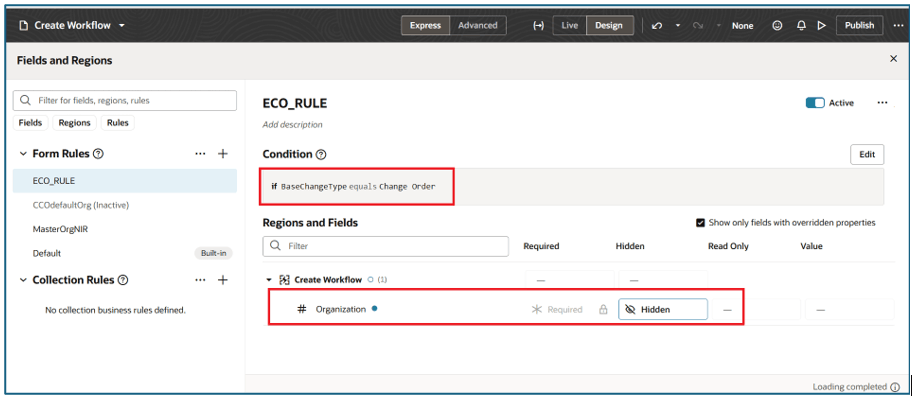The image size is (913, 396).
Task: Open Form Rules help icon
Action: pyautogui.click(x=98, y=154)
